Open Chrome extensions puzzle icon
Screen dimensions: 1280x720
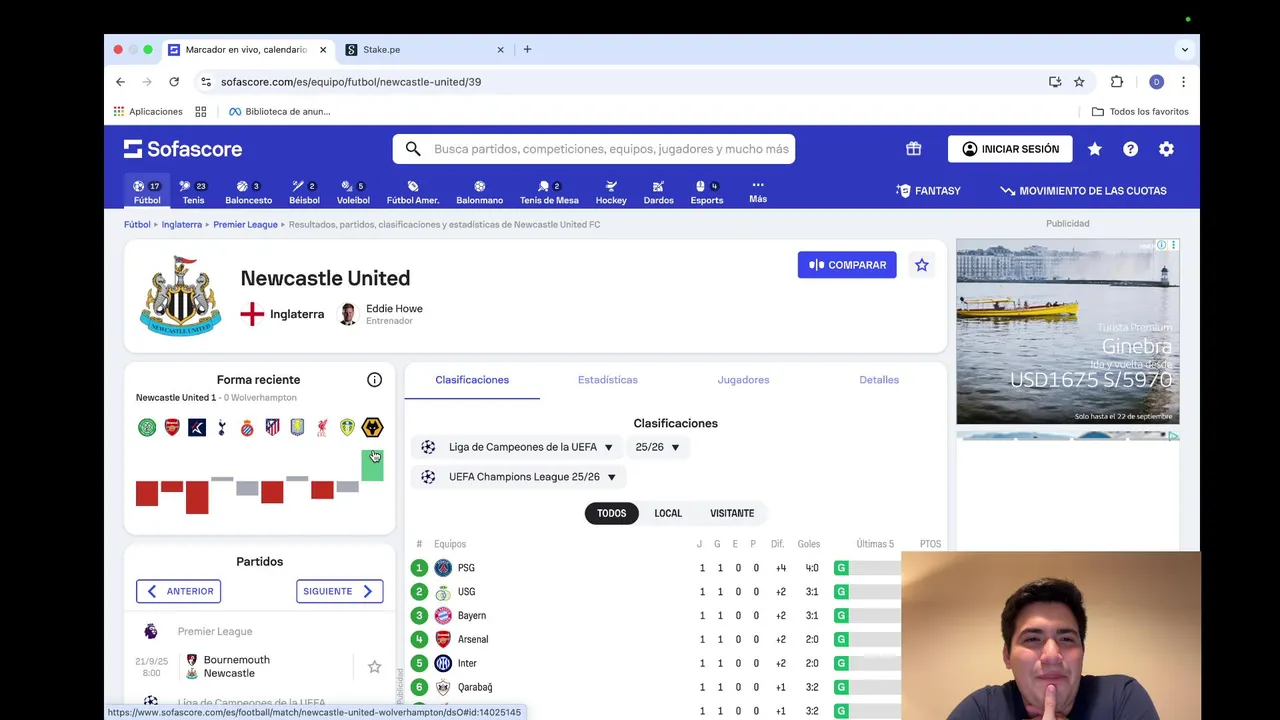click(x=1117, y=82)
